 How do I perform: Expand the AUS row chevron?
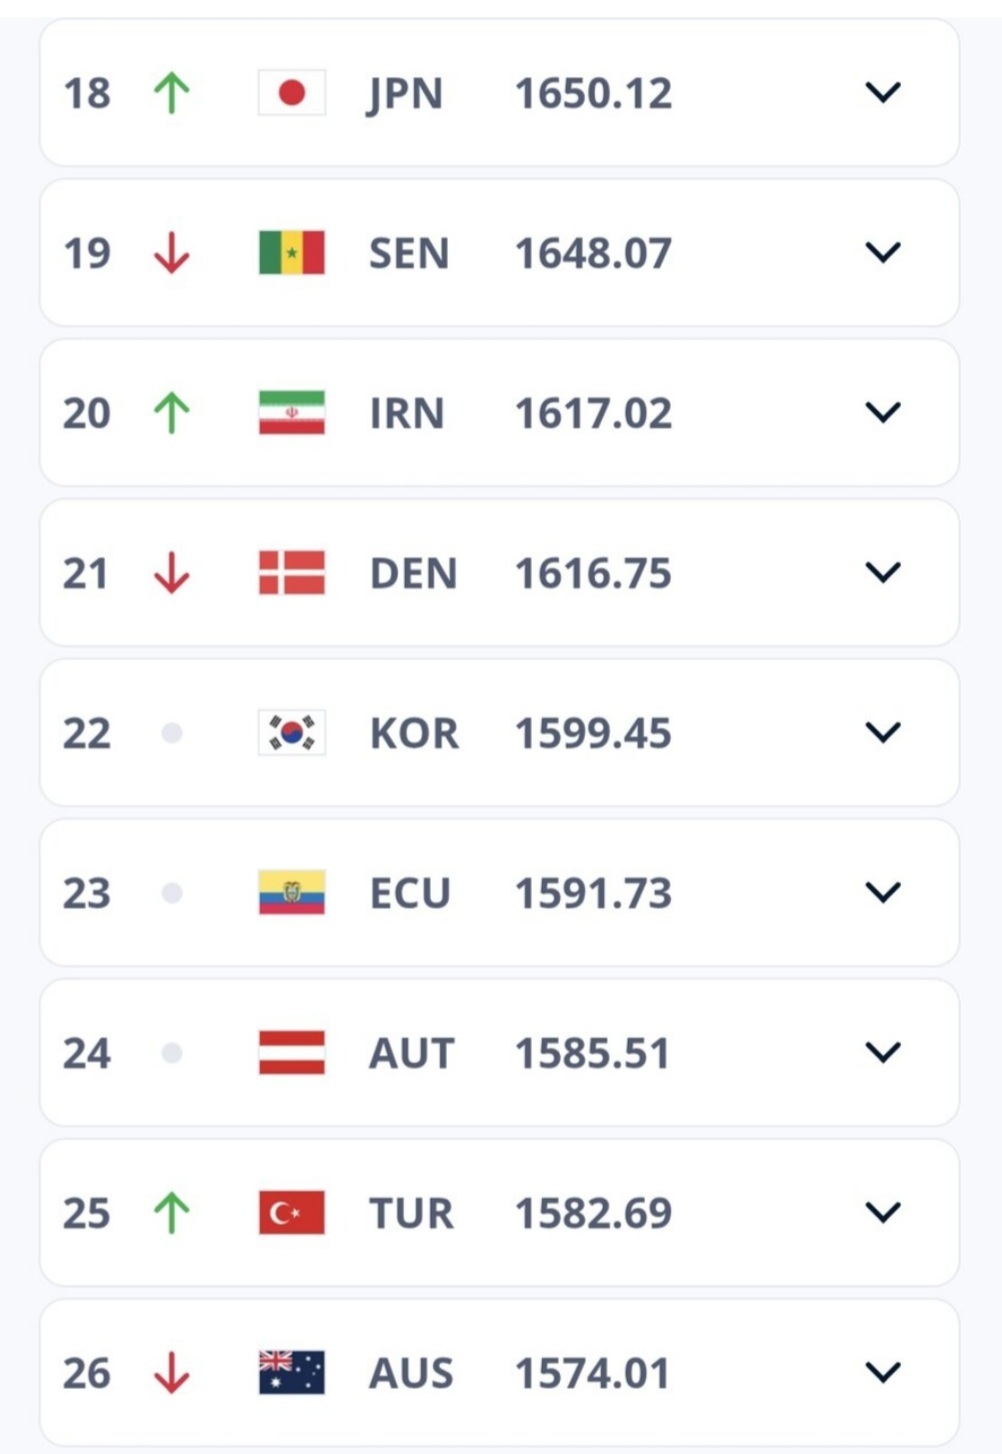(x=882, y=1373)
